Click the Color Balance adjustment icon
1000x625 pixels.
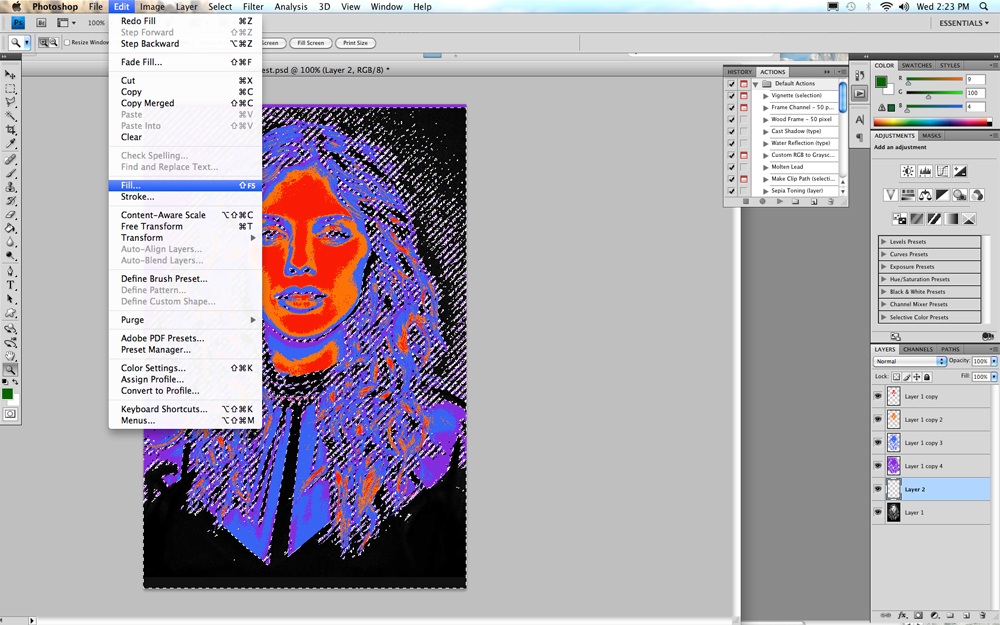pyautogui.click(x=925, y=195)
